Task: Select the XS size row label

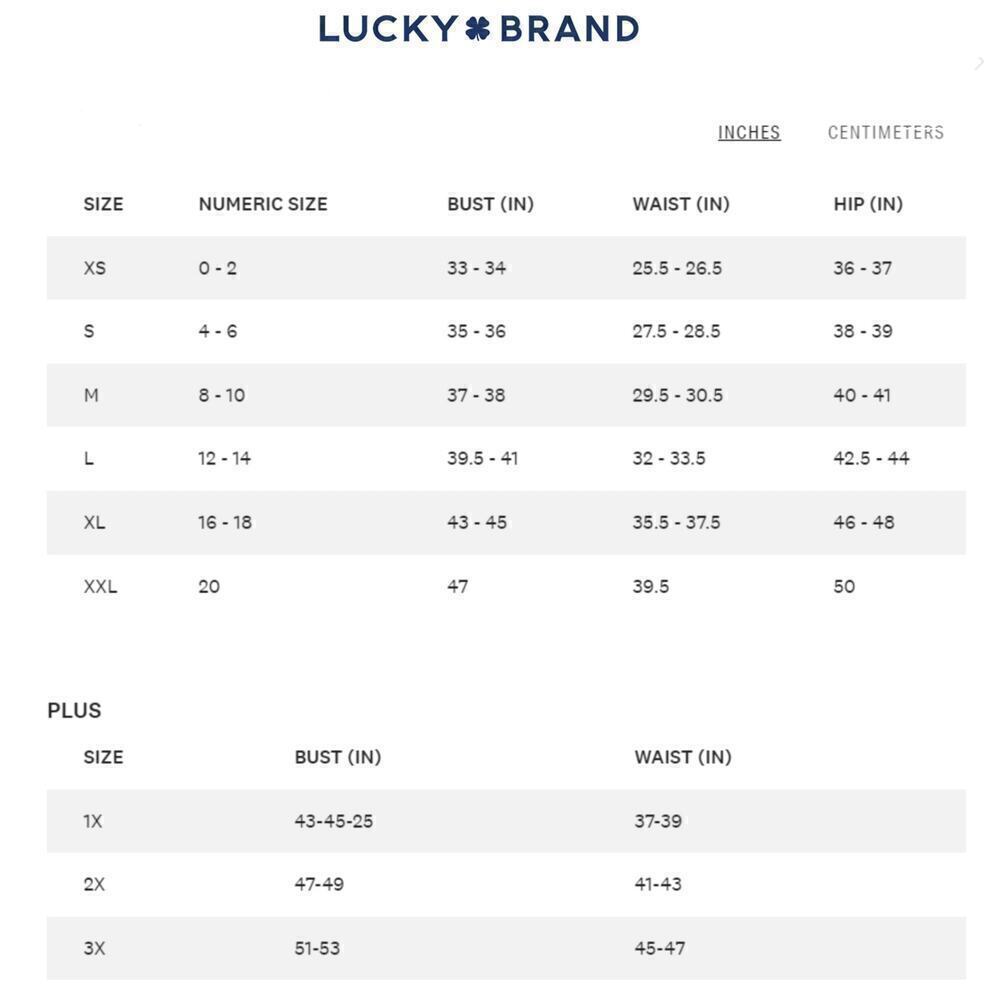Action: (94, 268)
